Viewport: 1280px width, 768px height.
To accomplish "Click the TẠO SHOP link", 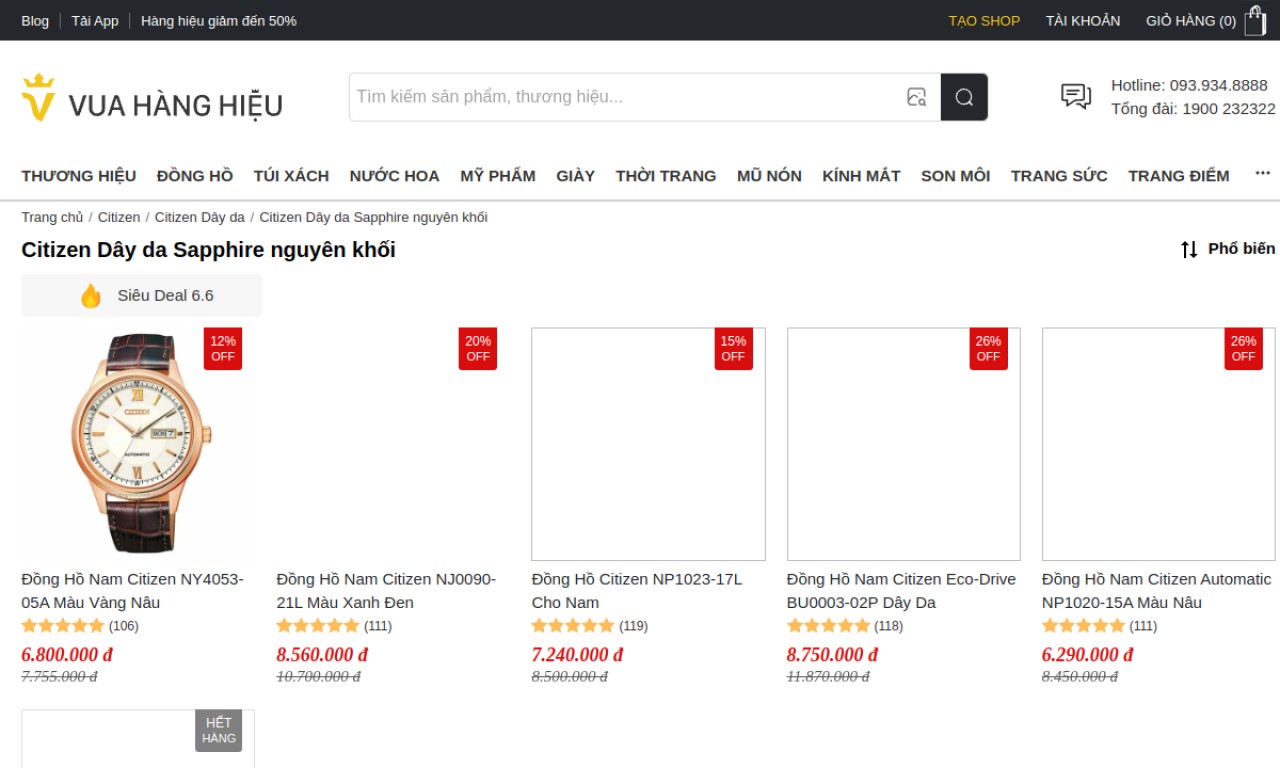I will [984, 20].
